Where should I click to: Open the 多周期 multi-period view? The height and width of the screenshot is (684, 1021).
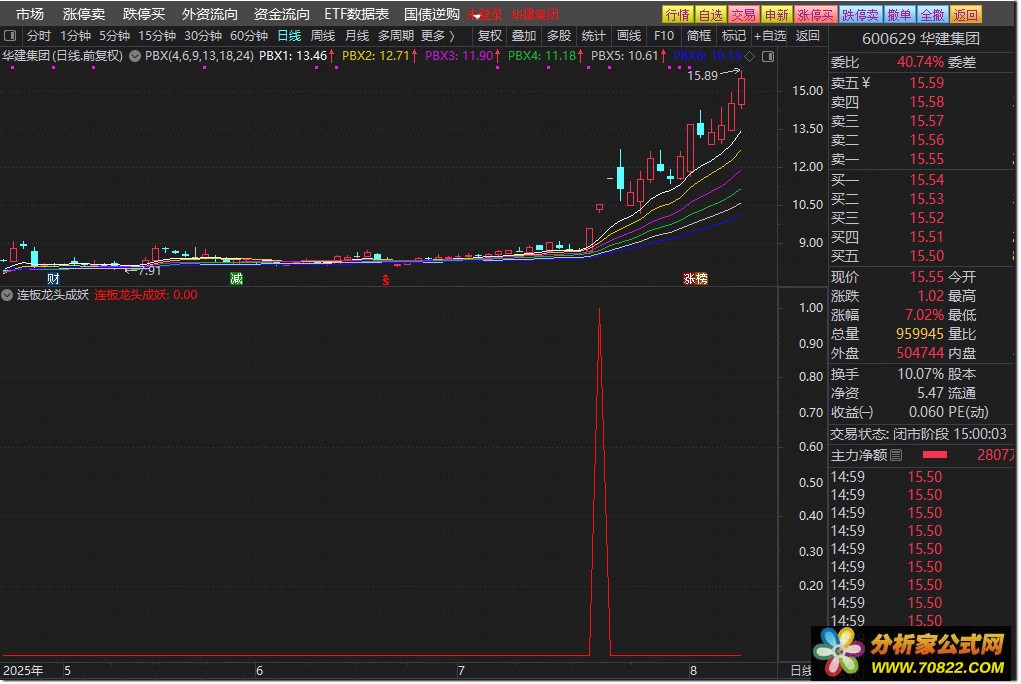396,36
